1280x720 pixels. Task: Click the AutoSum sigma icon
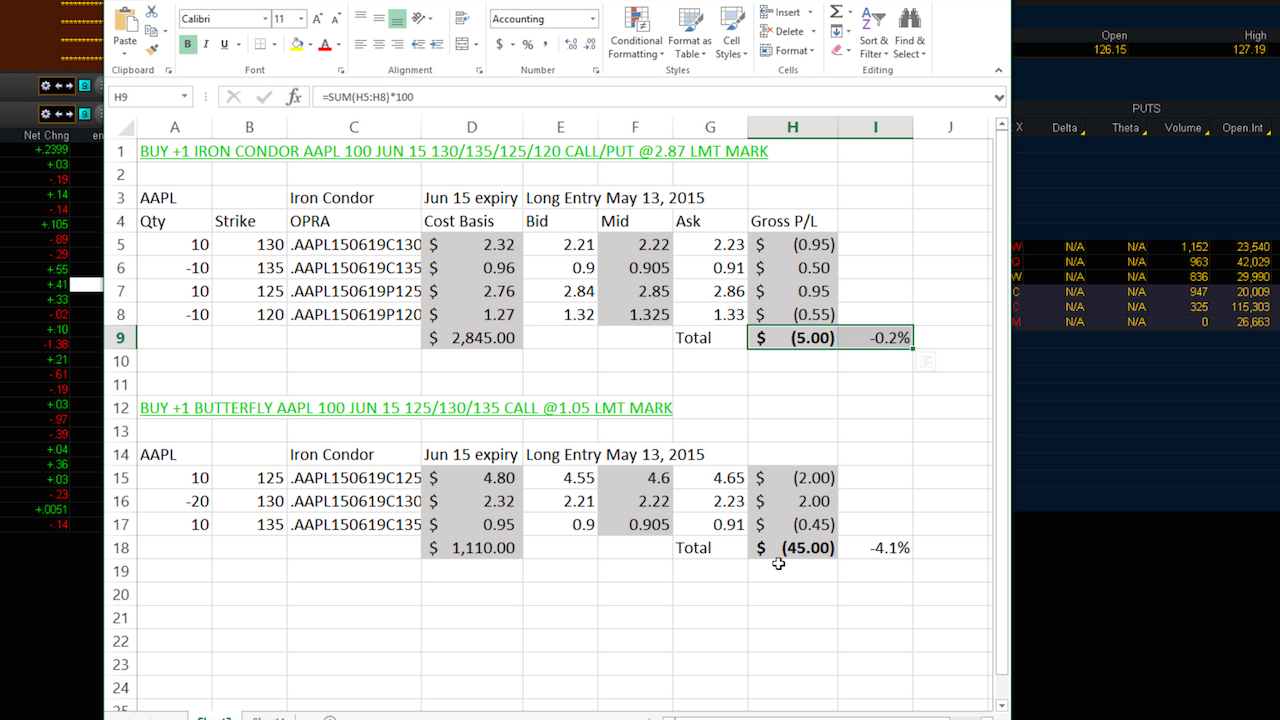[836, 12]
